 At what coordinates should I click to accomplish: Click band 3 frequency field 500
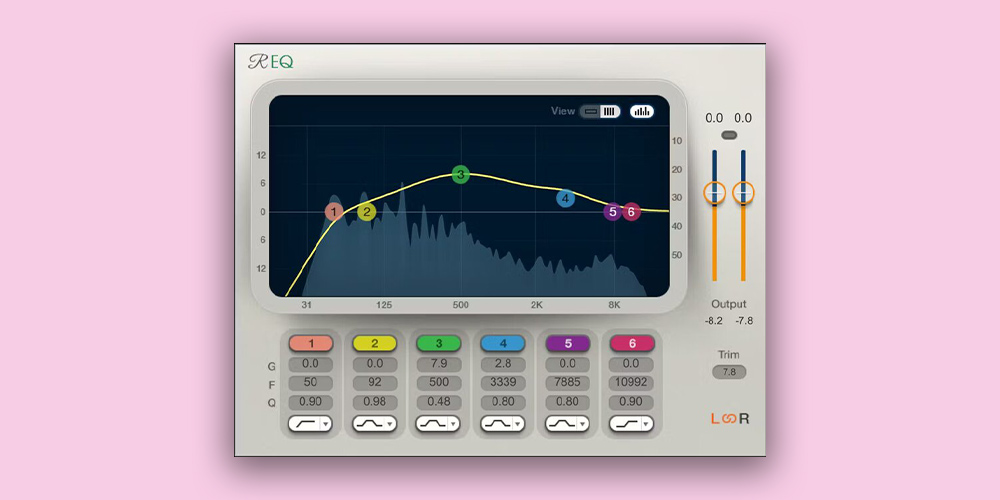[439, 383]
